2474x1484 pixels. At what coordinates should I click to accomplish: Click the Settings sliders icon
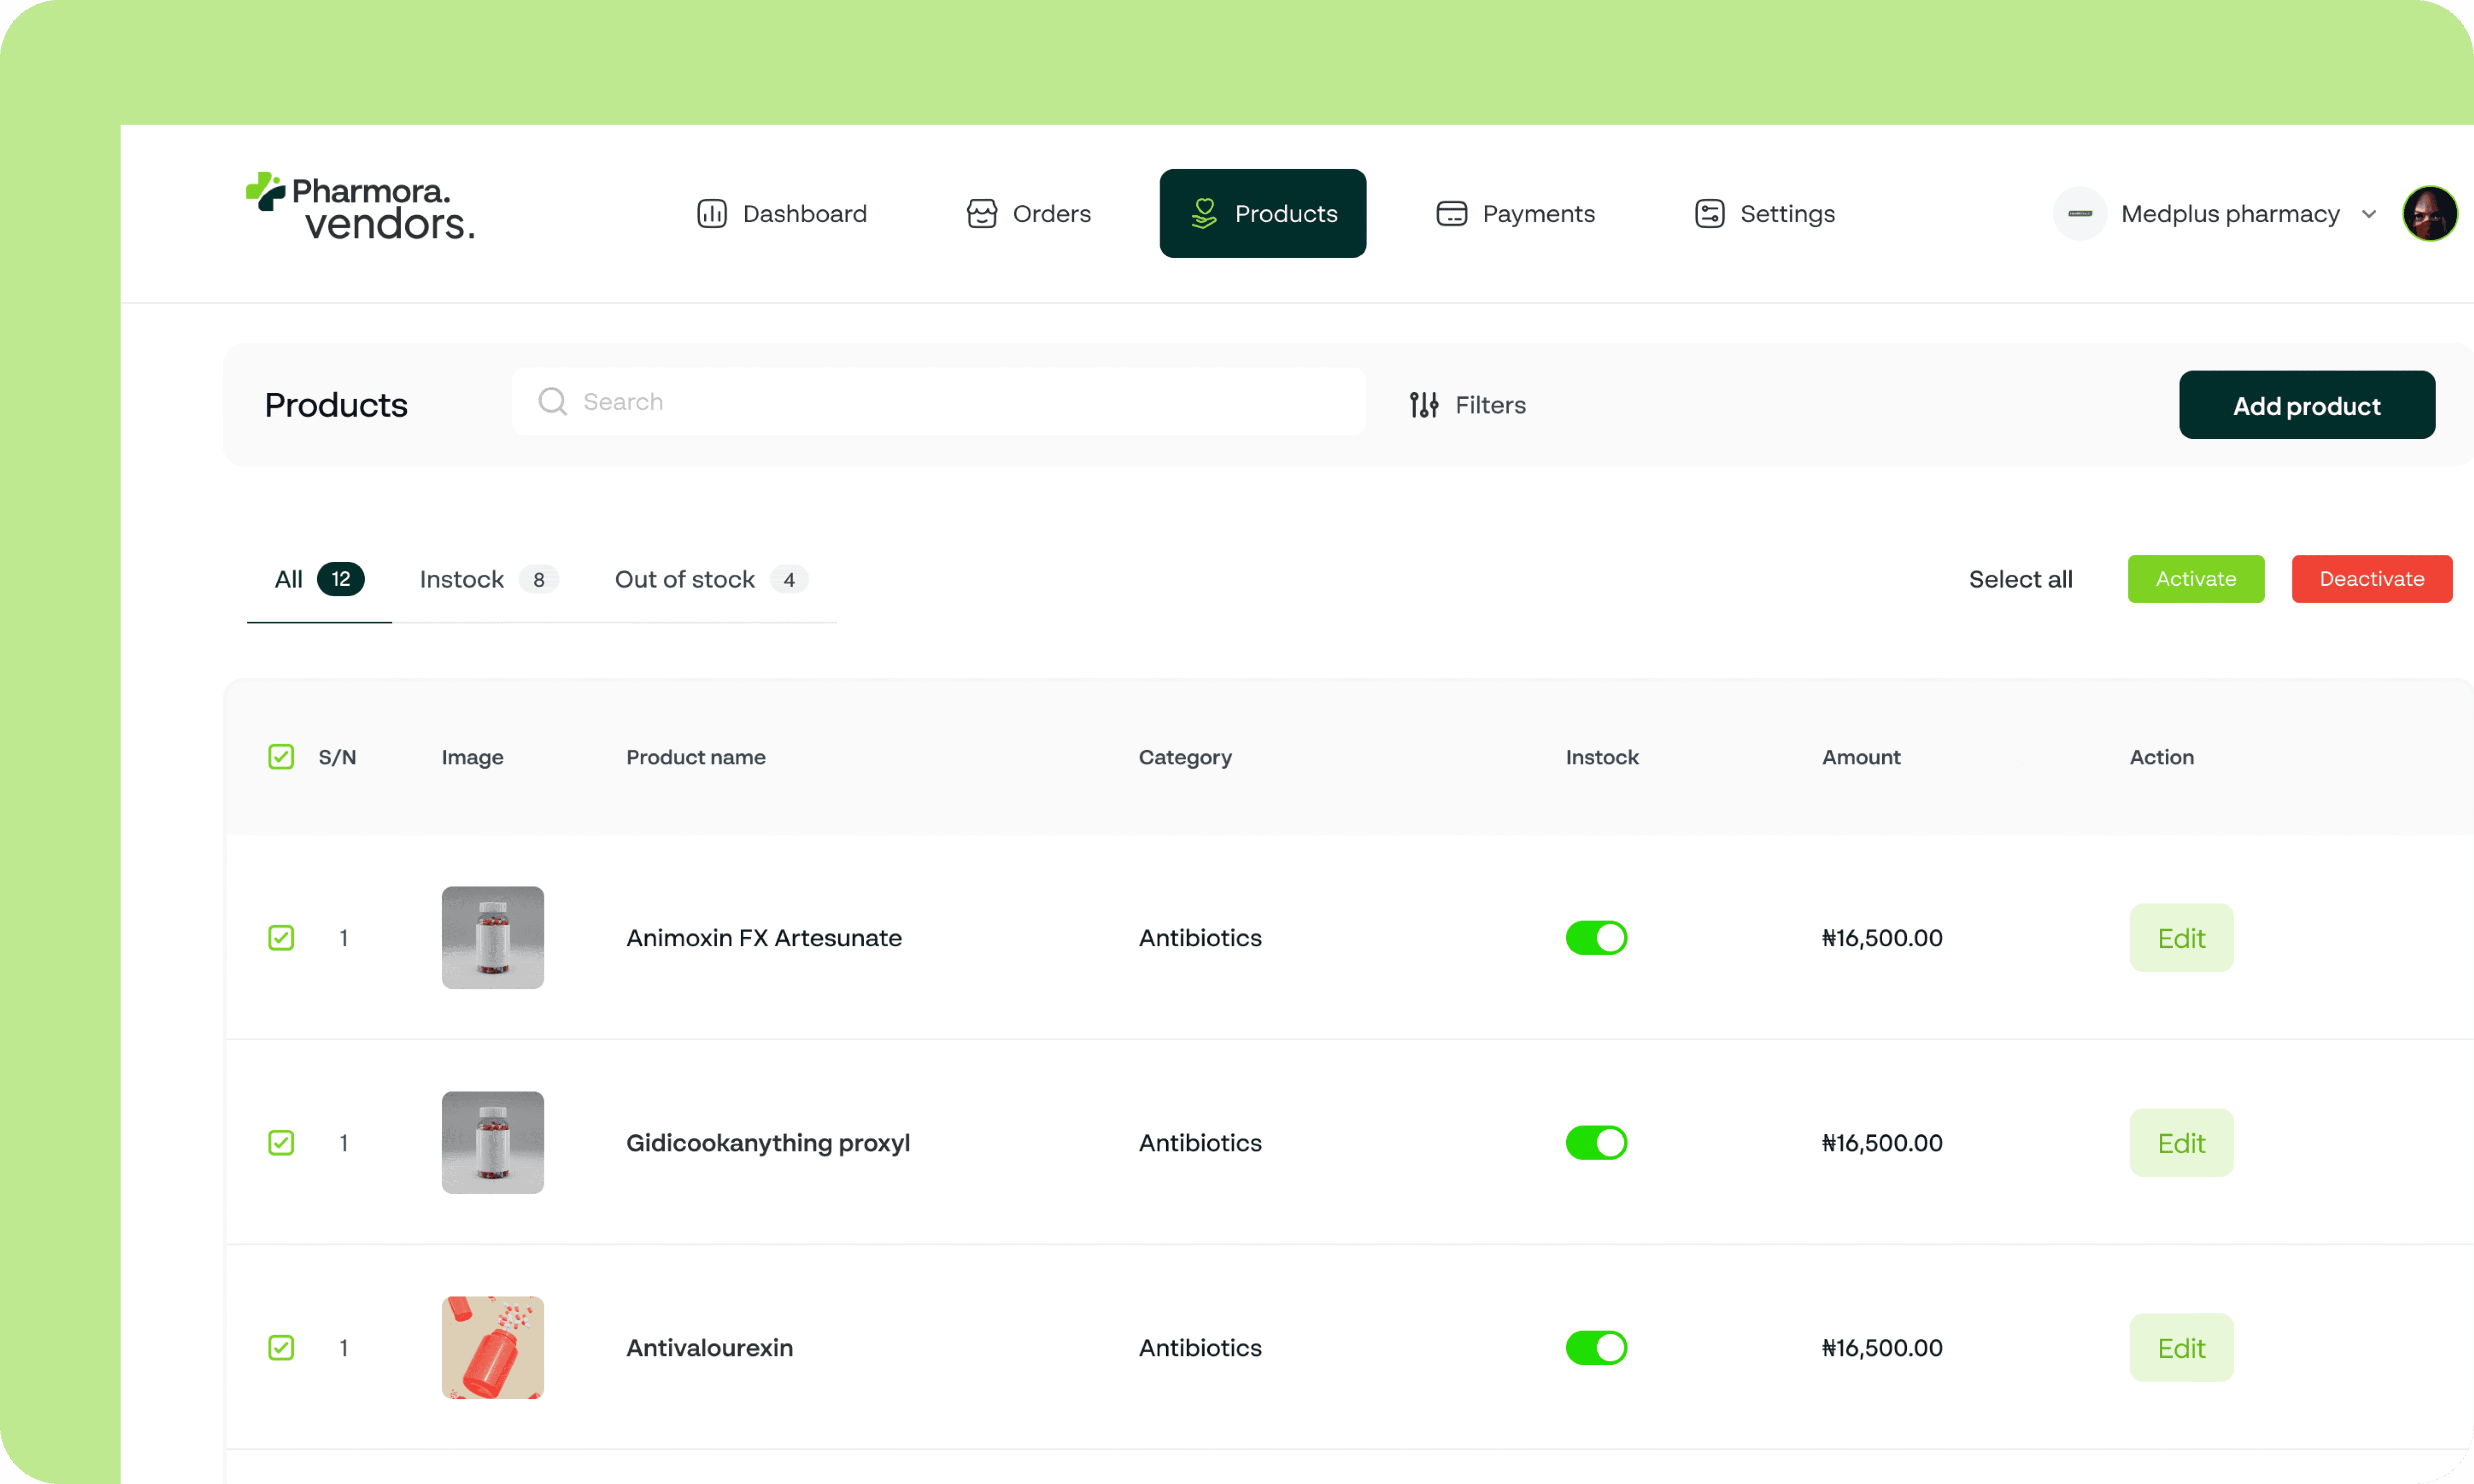point(1709,213)
